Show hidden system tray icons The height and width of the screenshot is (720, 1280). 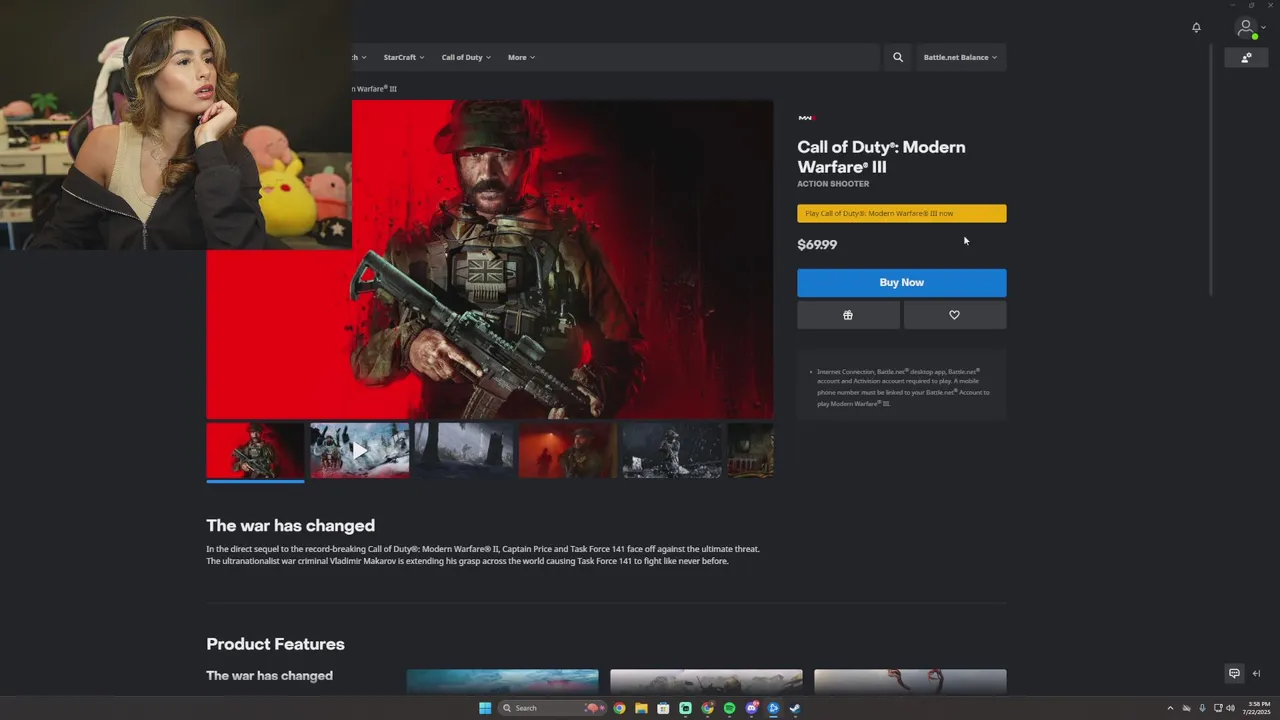(x=1170, y=708)
